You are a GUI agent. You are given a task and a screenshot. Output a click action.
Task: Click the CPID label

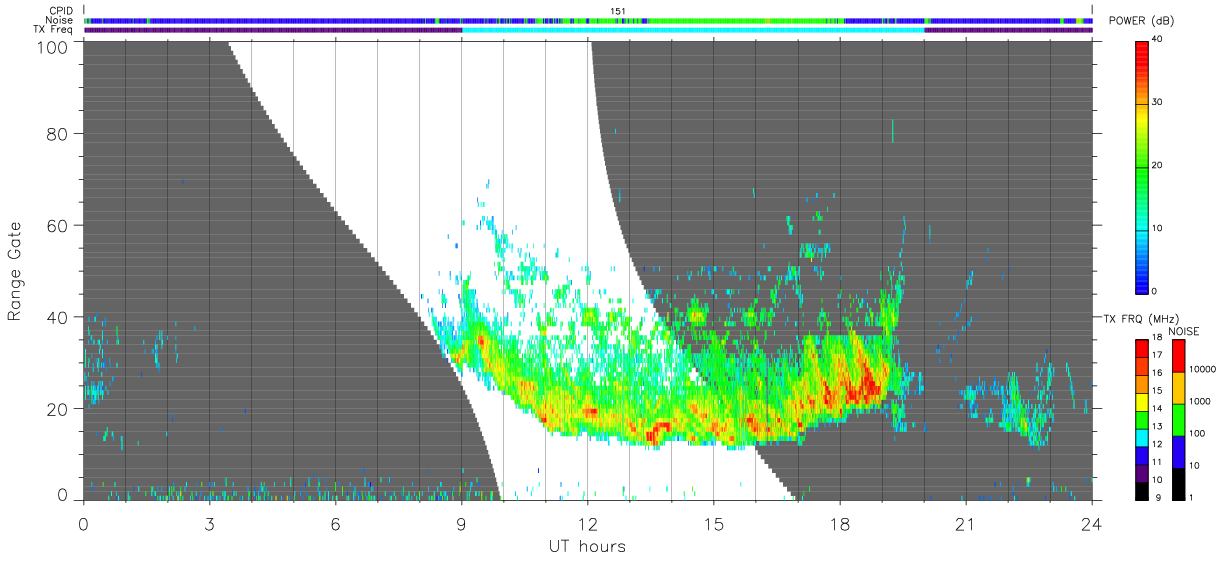60,11
